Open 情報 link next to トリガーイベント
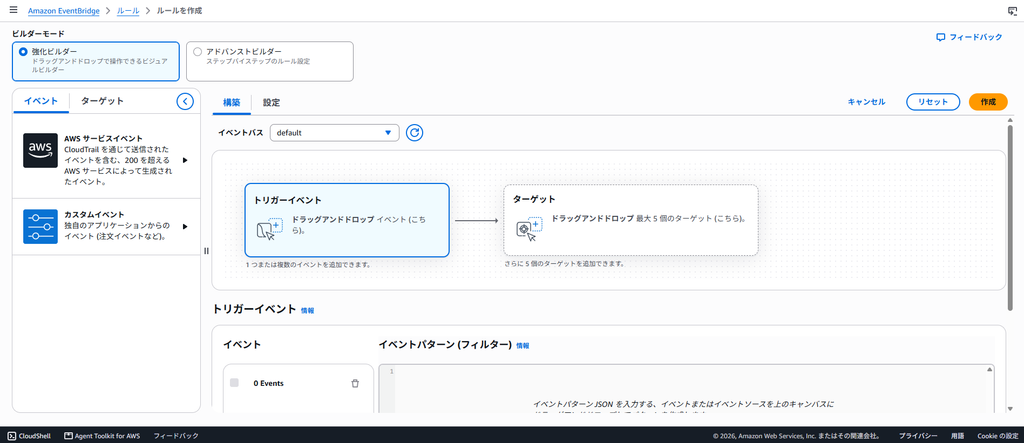The width and height of the screenshot is (1024, 443). (x=308, y=311)
